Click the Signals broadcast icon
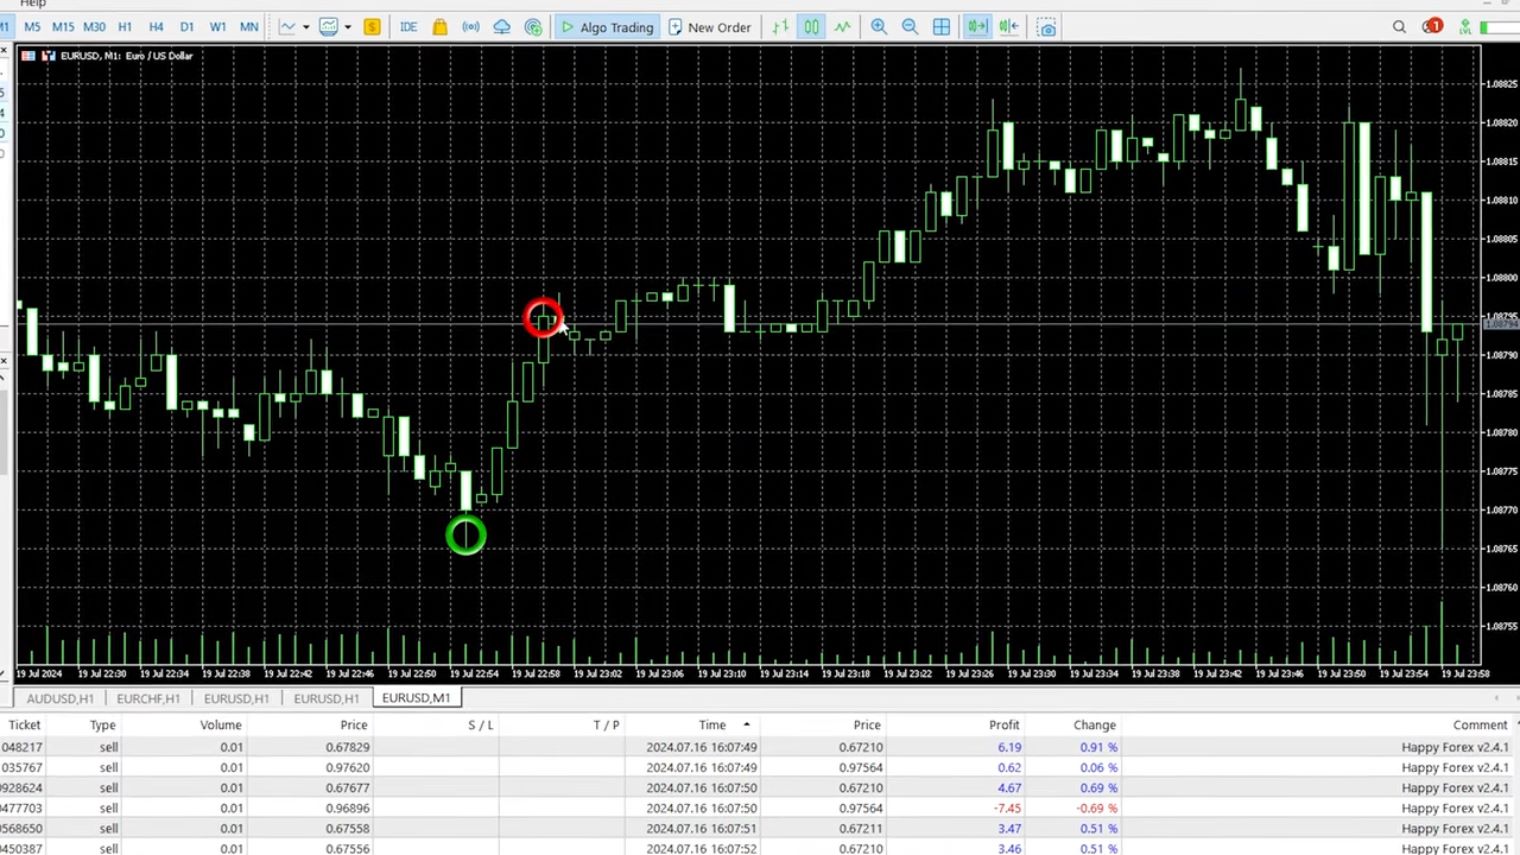Image resolution: width=1520 pixels, height=855 pixels. point(471,27)
